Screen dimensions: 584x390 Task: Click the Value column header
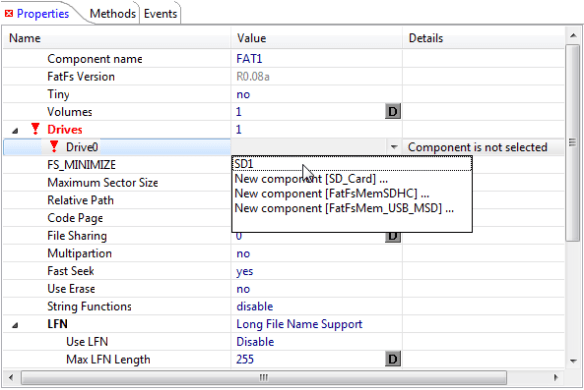point(251,38)
